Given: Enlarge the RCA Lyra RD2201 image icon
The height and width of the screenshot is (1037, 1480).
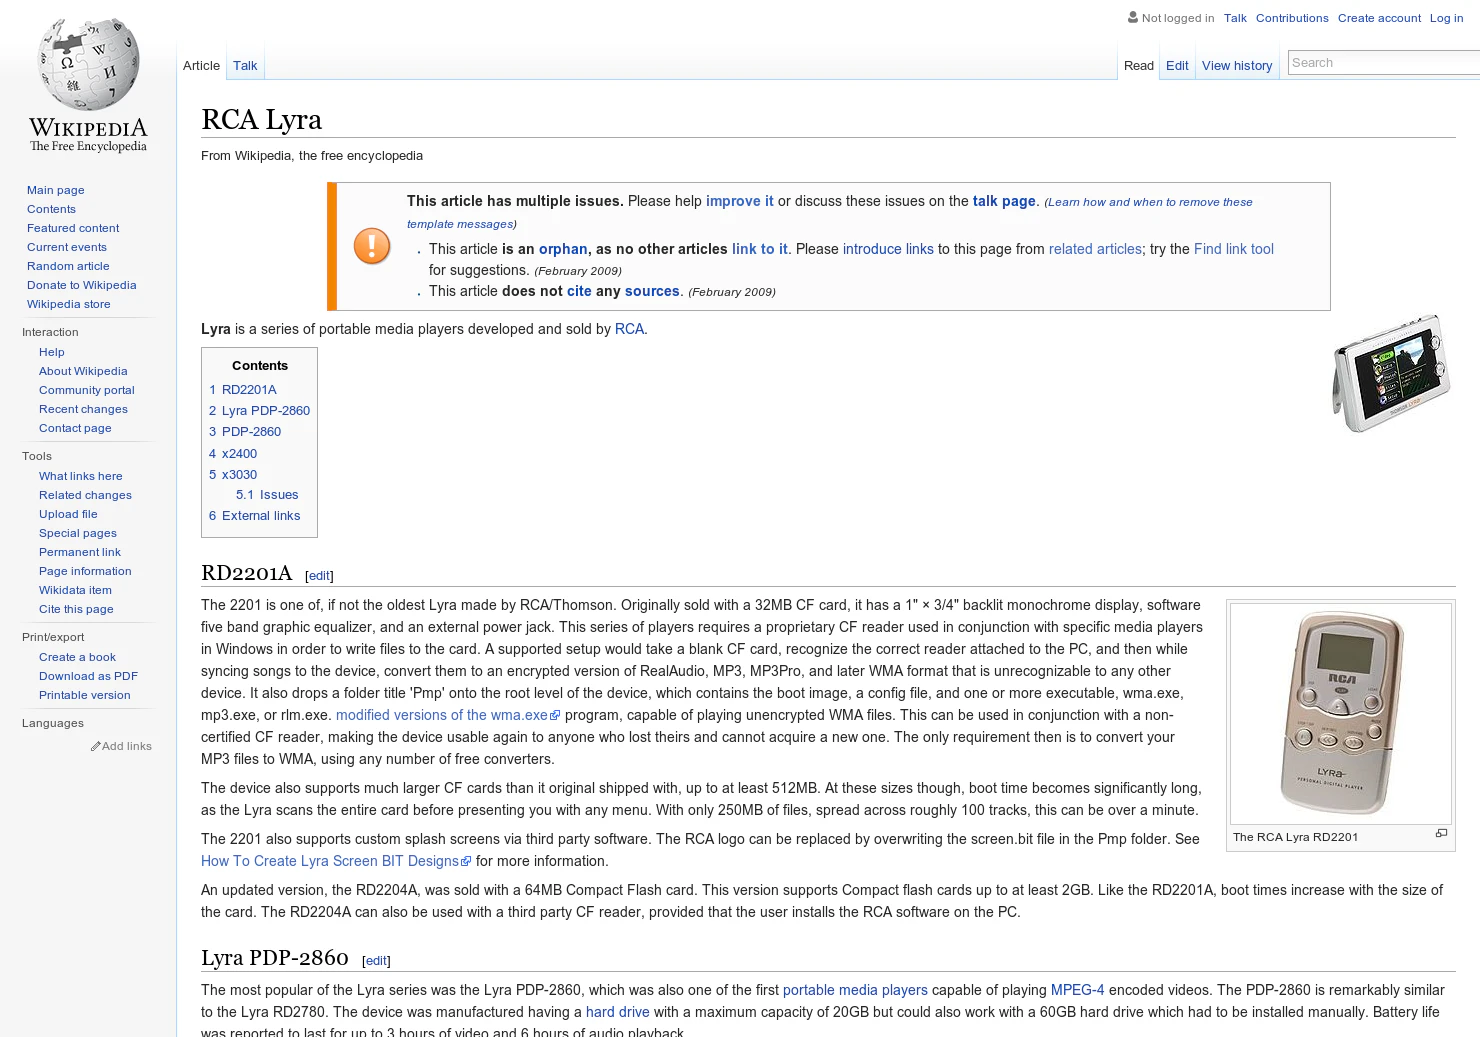Looking at the screenshot, I should 1441,833.
